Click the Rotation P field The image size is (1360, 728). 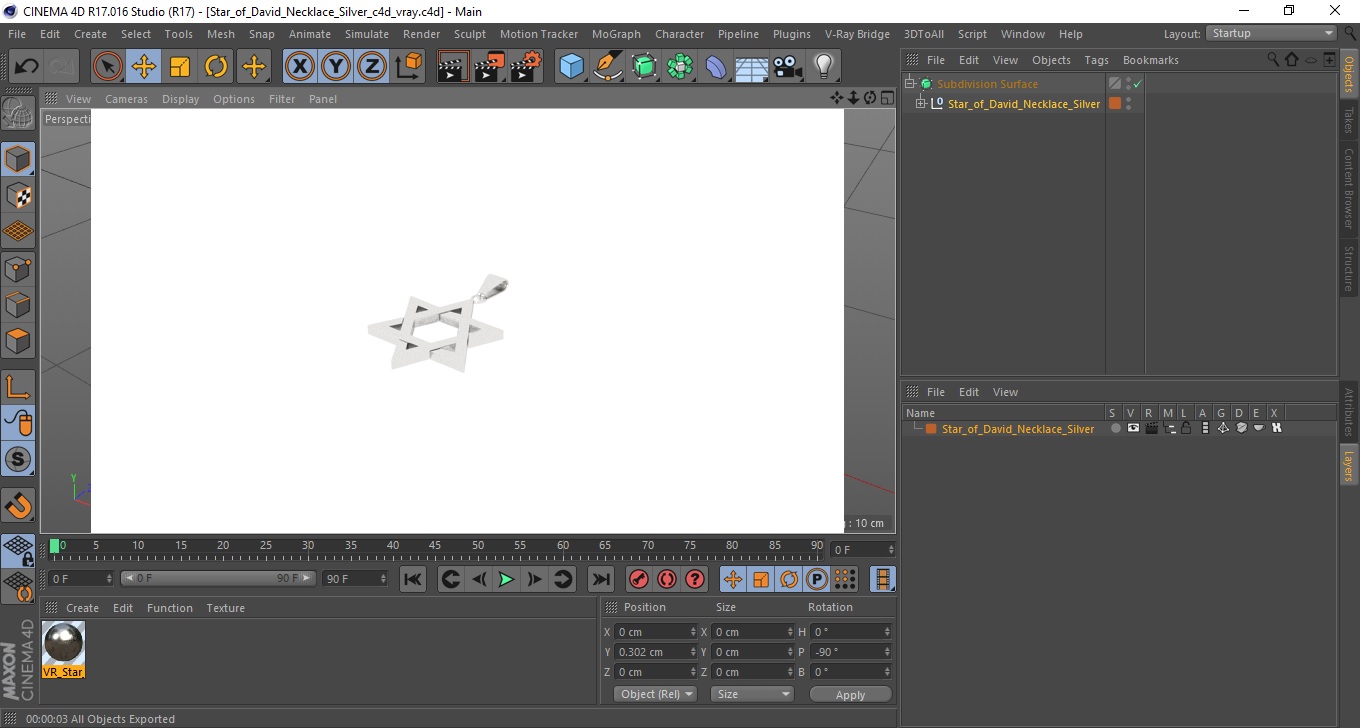tap(850, 652)
